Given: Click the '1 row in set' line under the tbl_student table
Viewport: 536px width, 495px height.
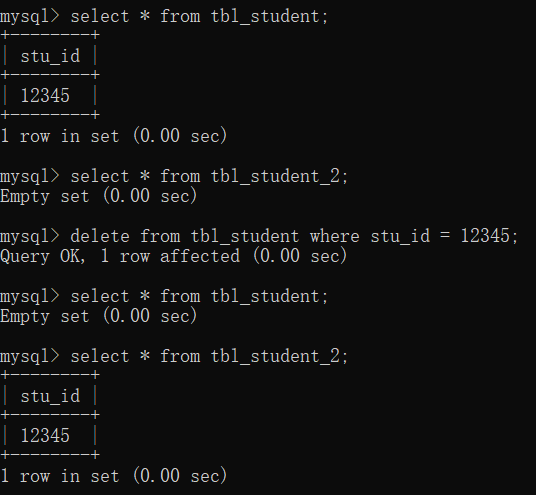Looking at the screenshot, I should coord(113,136).
